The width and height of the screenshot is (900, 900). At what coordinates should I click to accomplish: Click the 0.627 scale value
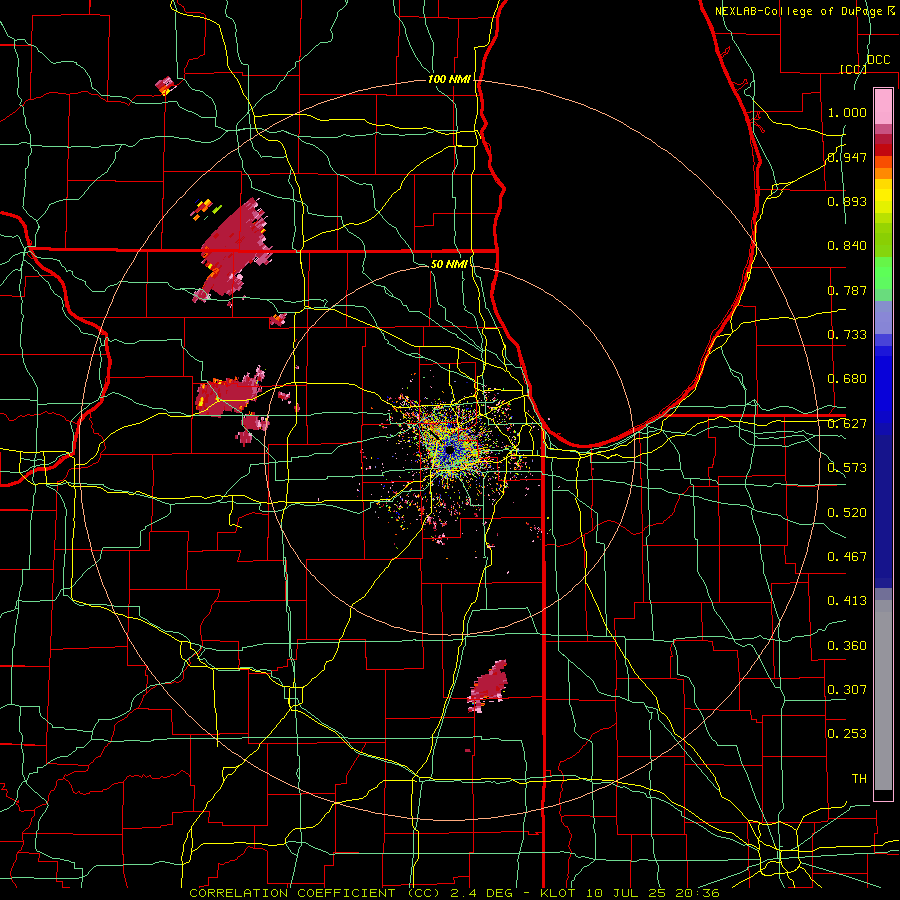tap(847, 424)
